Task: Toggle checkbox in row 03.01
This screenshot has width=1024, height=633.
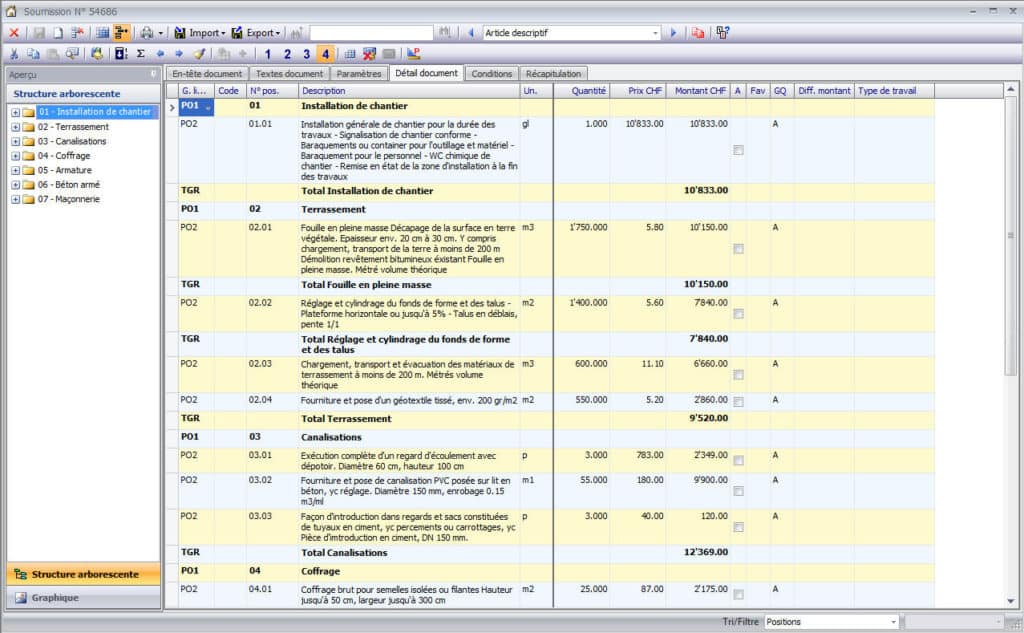Action: click(738, 461)
